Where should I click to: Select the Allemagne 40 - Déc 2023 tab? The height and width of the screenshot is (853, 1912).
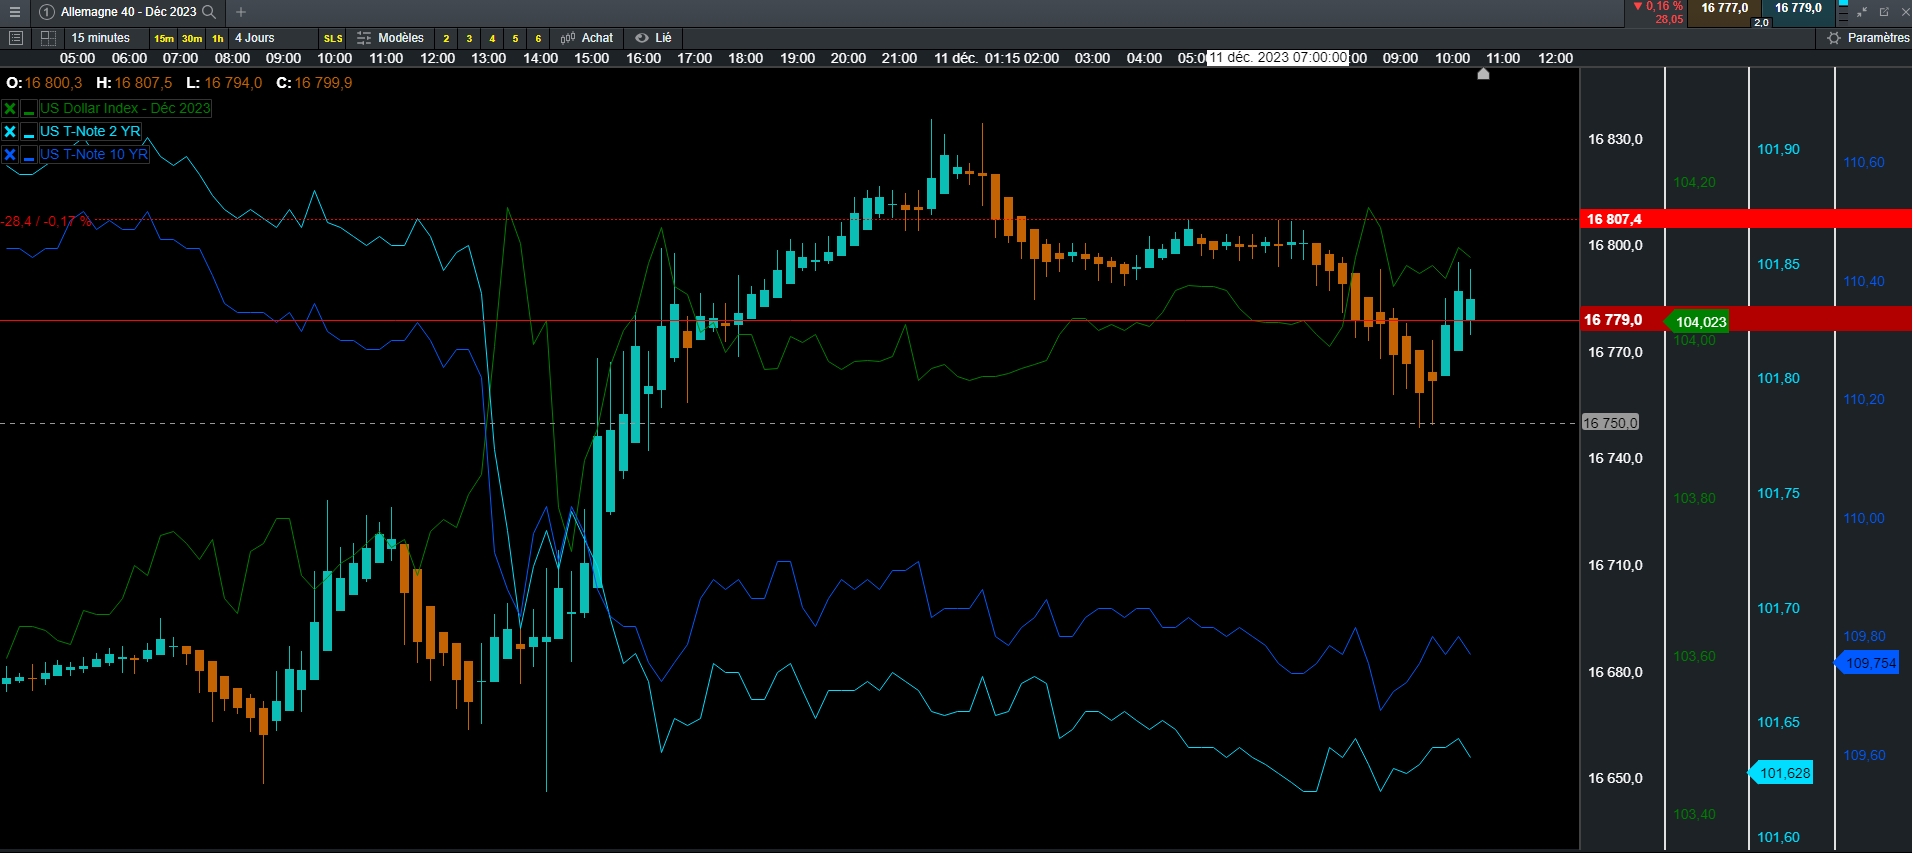128,12
